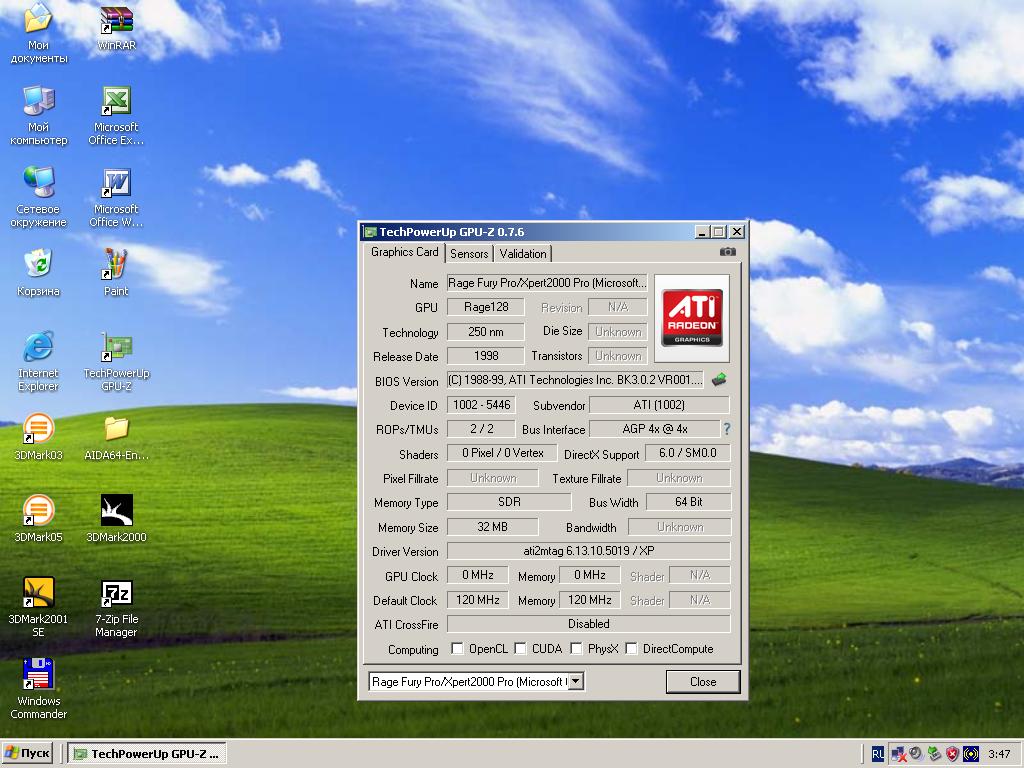Image resolution: width=1024 pixels, height=768 pixels.
Task: Click the GPU field showing Rage128
Action: click(x=486, y=307)
